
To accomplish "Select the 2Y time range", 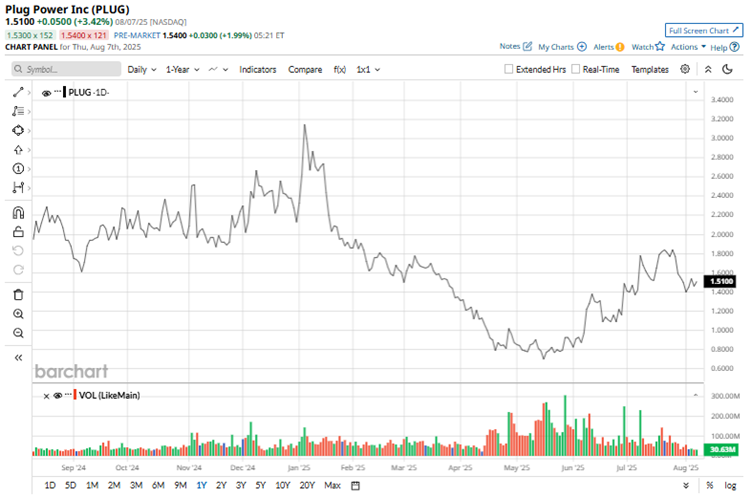I will pyautogui.click(x=221, y=486).
